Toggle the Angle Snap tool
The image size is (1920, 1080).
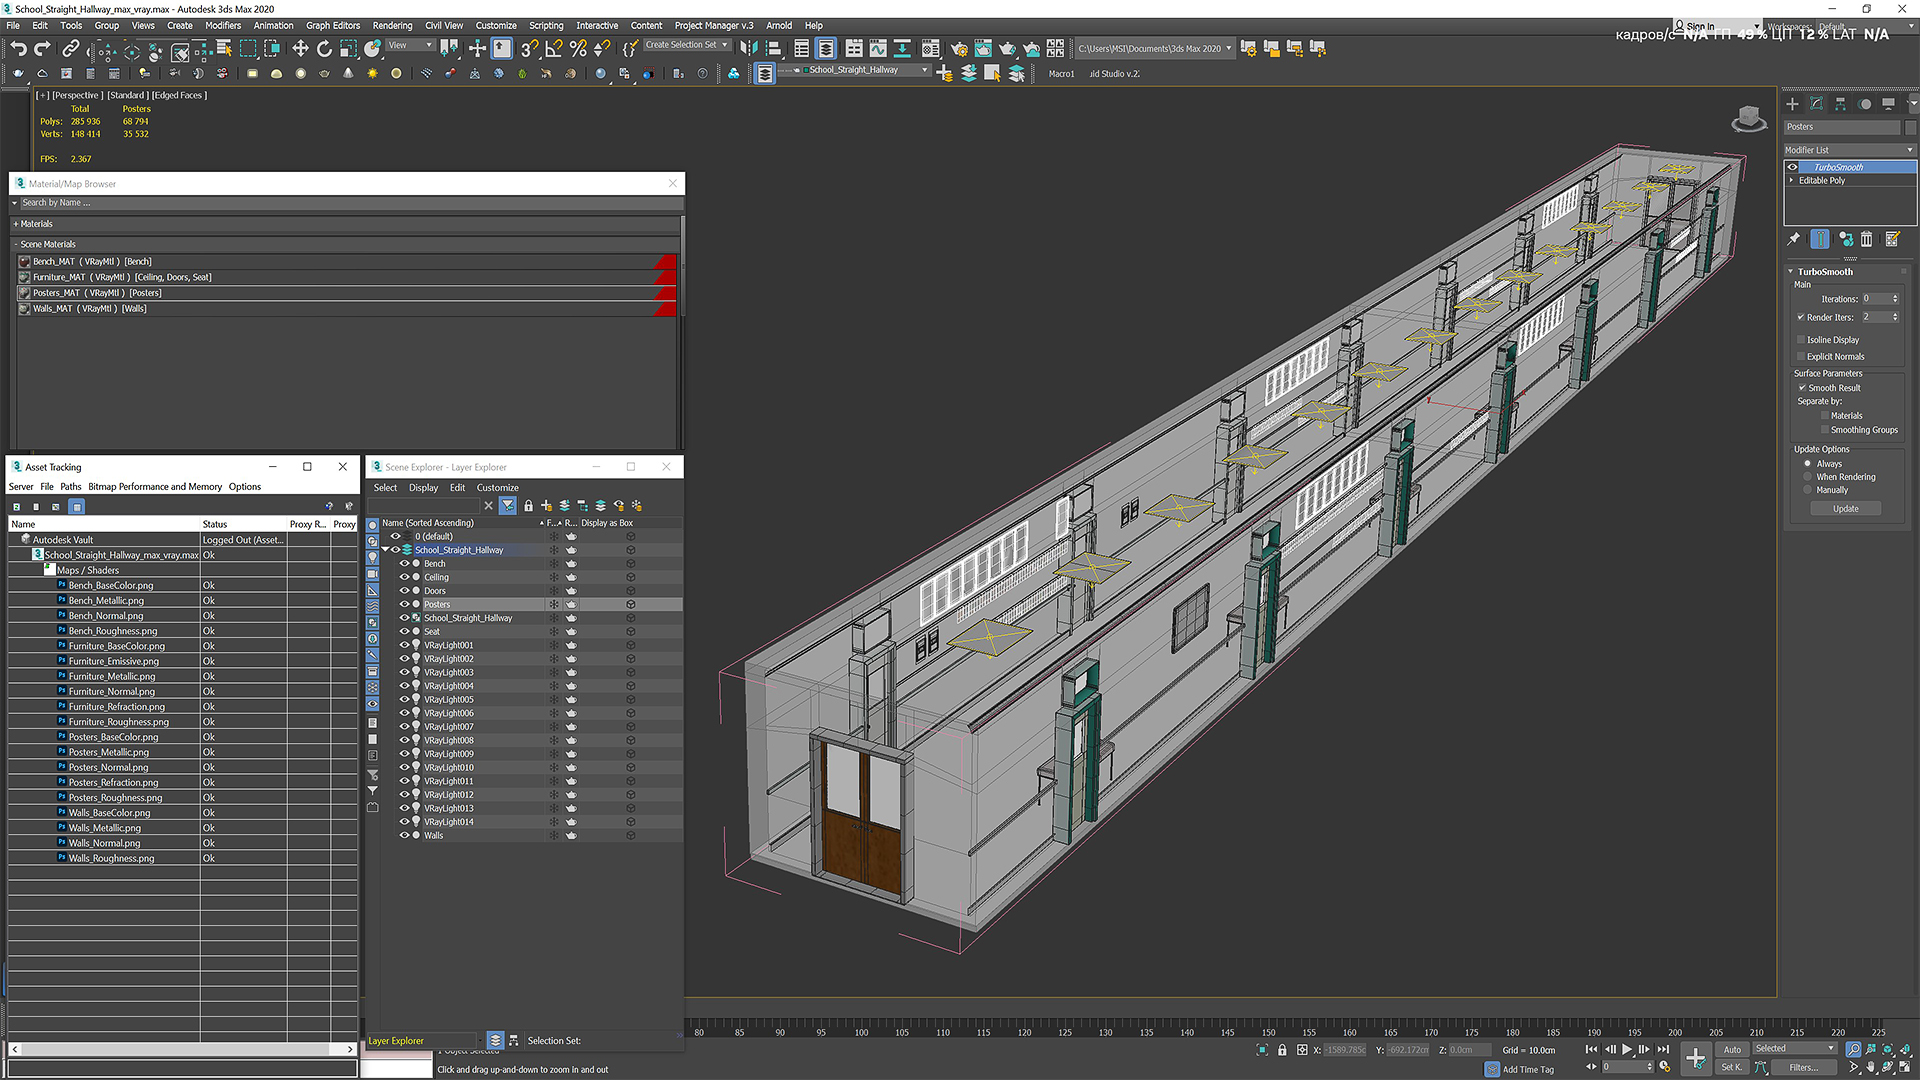[x=553, y=48]
